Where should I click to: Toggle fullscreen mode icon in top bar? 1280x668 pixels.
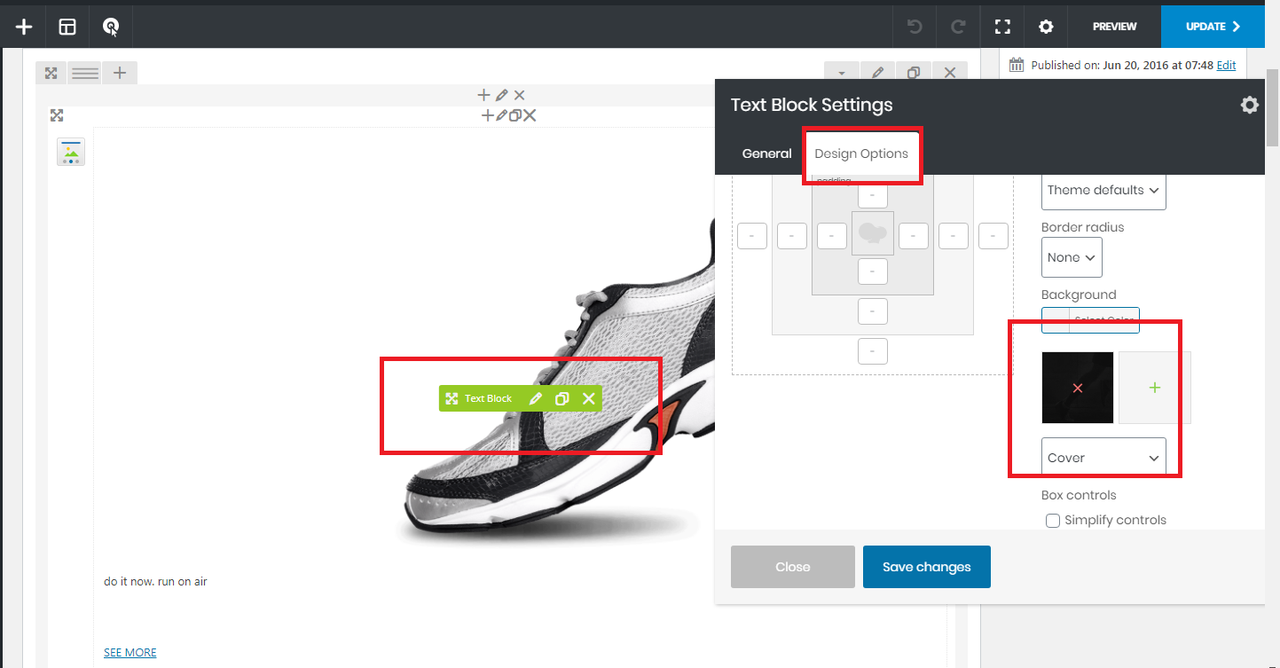pos(1002,27)
